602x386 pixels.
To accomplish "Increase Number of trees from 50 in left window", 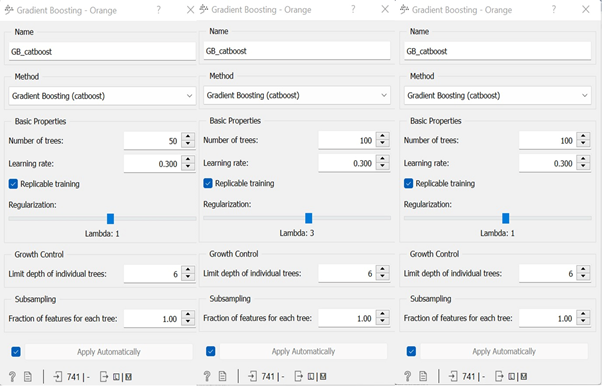I will [188, 137].
